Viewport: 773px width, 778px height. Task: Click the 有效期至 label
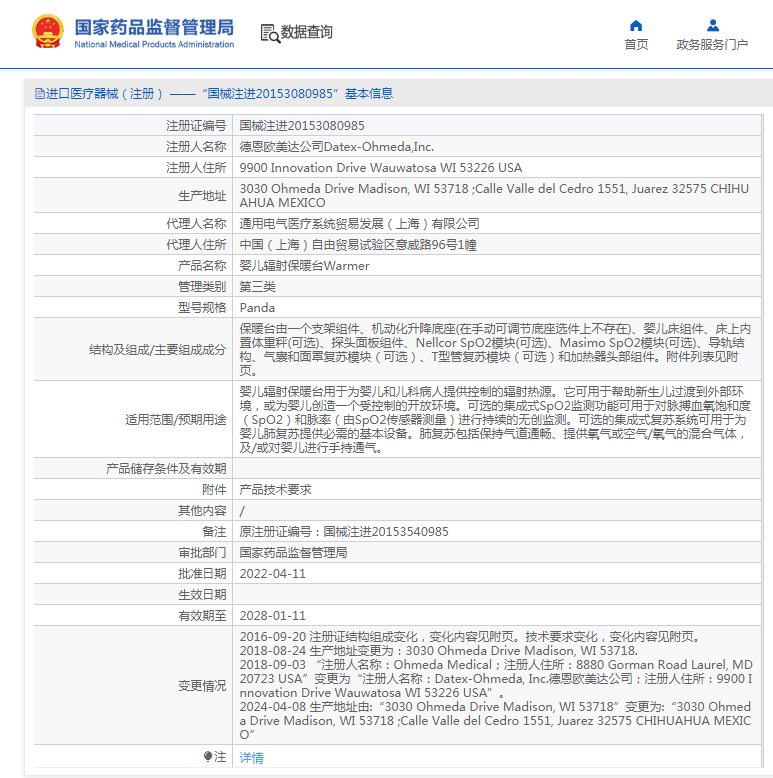coord(202,616)
